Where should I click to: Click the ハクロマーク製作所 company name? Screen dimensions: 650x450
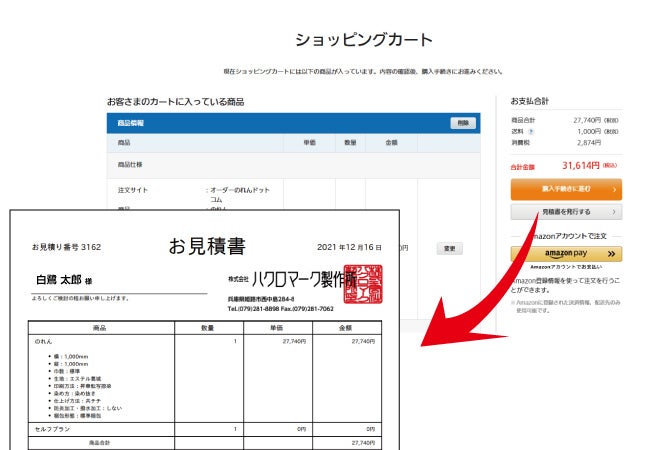pos(304,280)
